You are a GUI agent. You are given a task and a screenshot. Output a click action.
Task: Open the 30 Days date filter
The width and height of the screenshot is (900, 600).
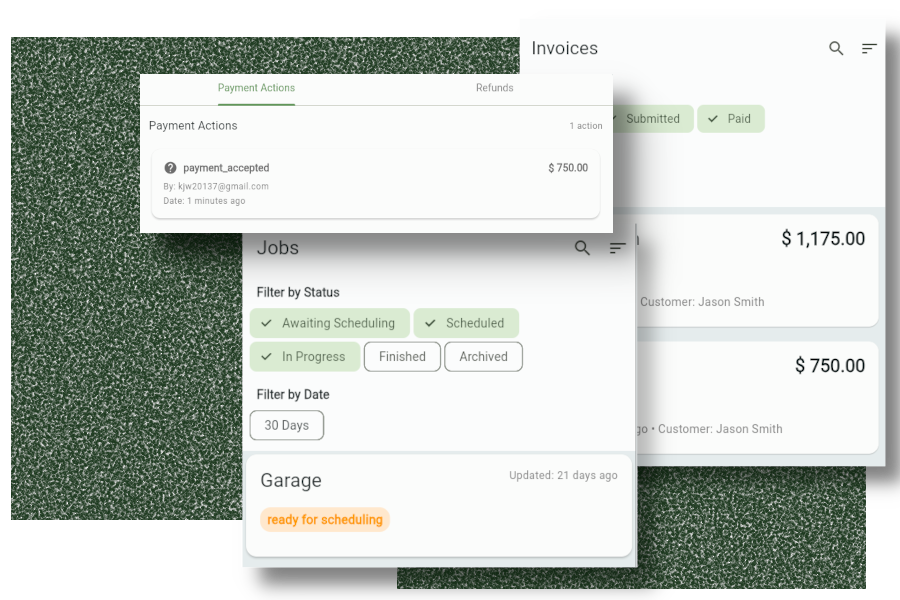point(286,425)
